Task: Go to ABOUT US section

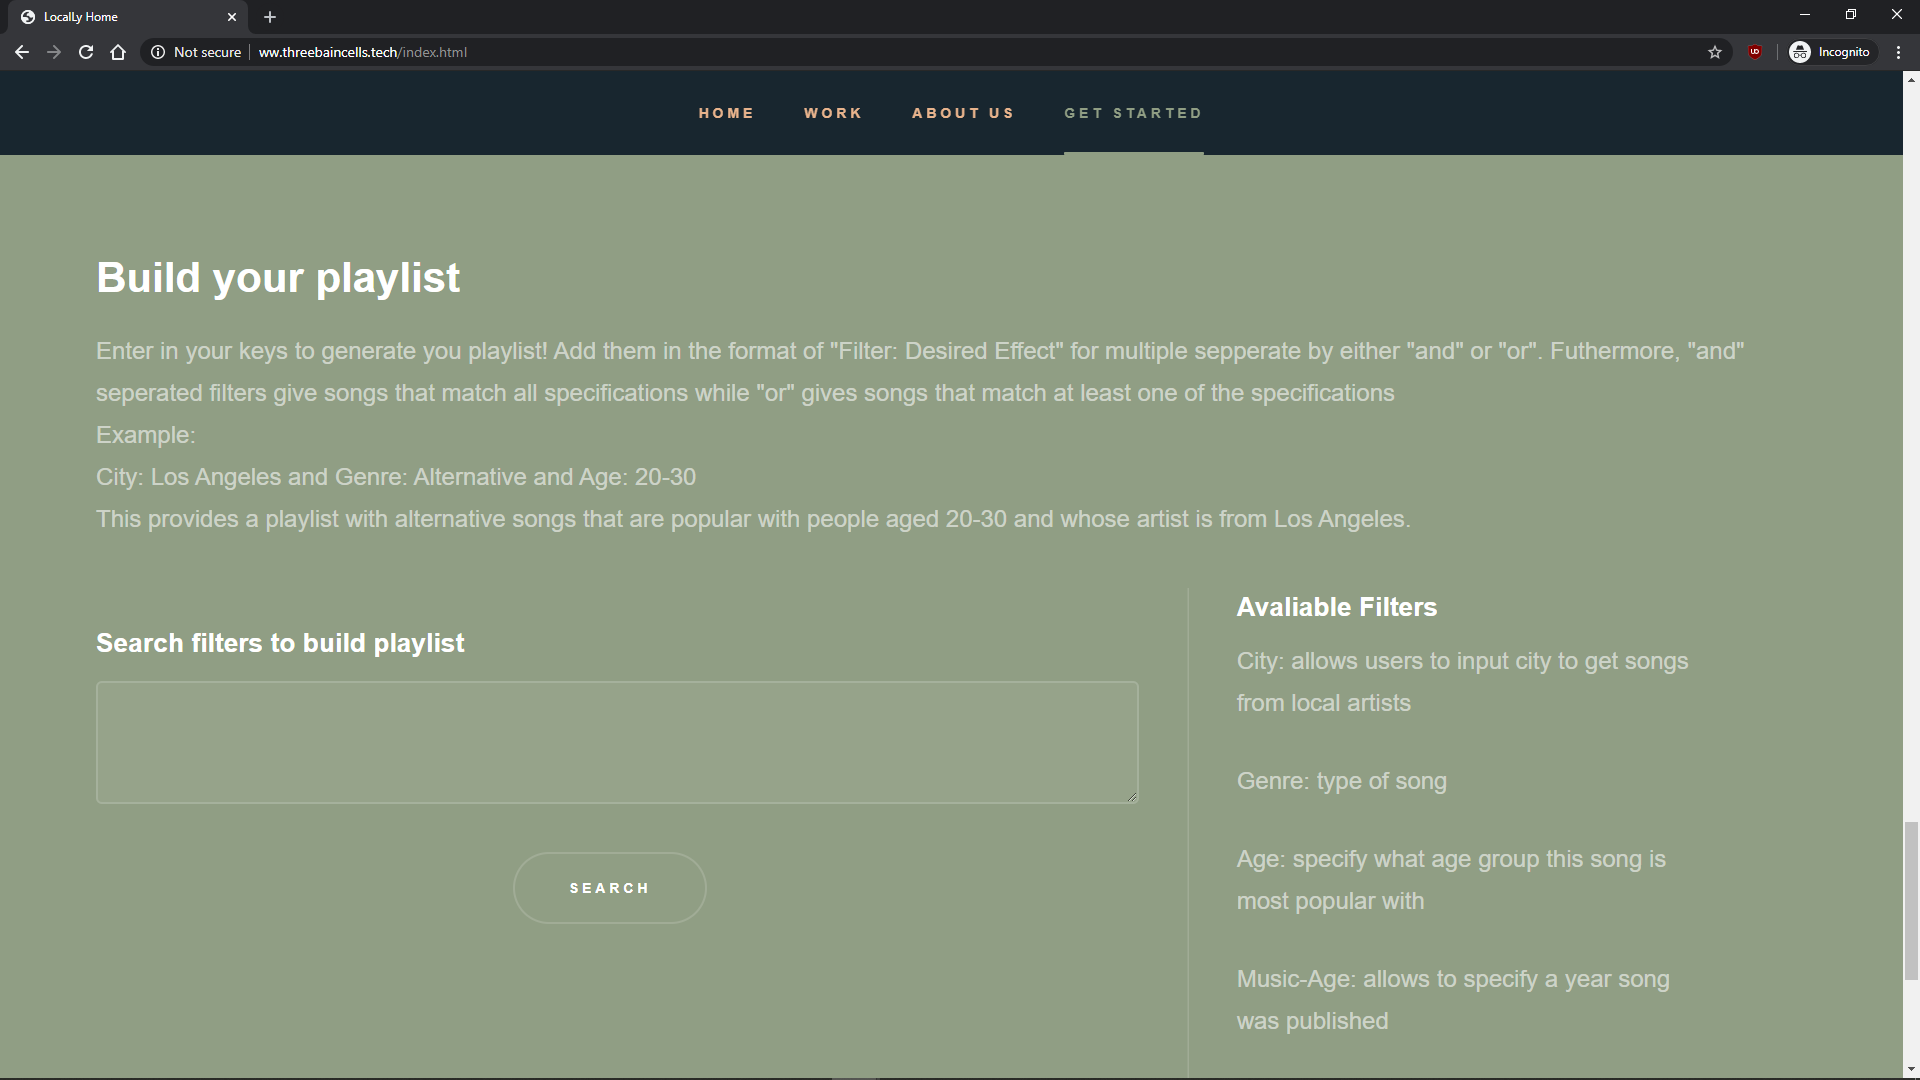Action: tap(963, 113)
